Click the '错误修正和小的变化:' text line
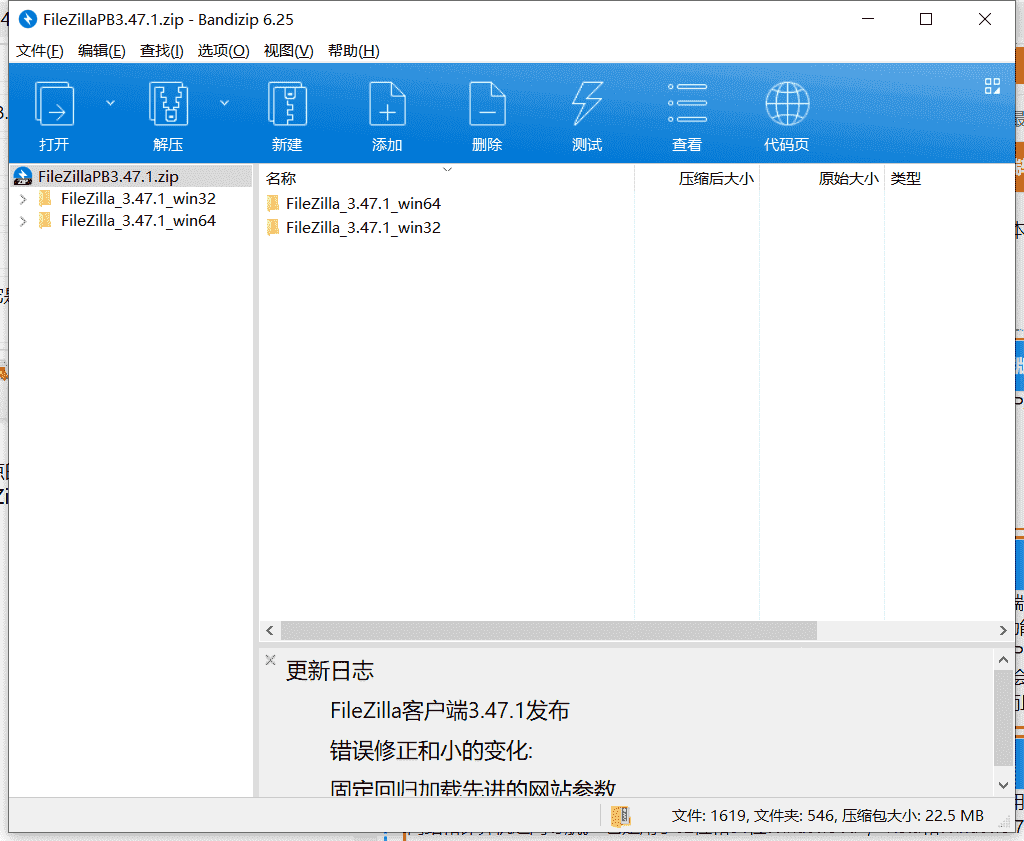The height and width of the screenshot is (841, 1024). coord(431,751)
